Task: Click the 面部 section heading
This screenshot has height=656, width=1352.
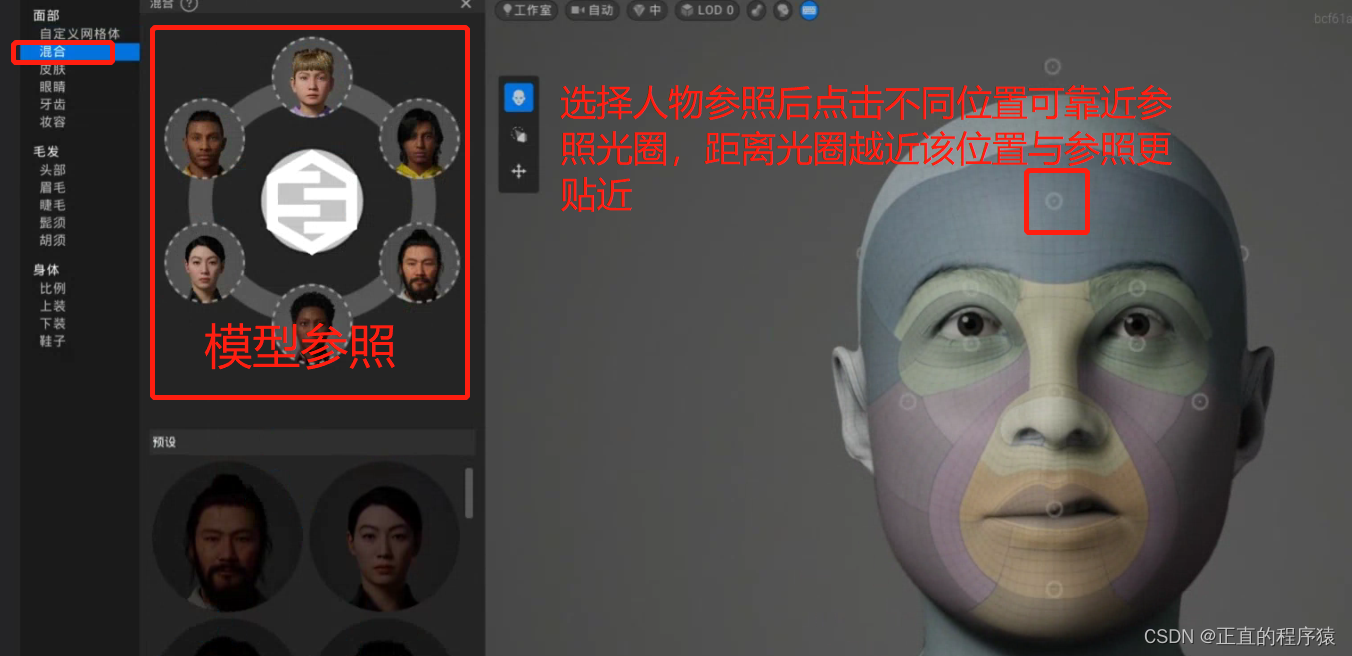Action: (x=46, y=16)
